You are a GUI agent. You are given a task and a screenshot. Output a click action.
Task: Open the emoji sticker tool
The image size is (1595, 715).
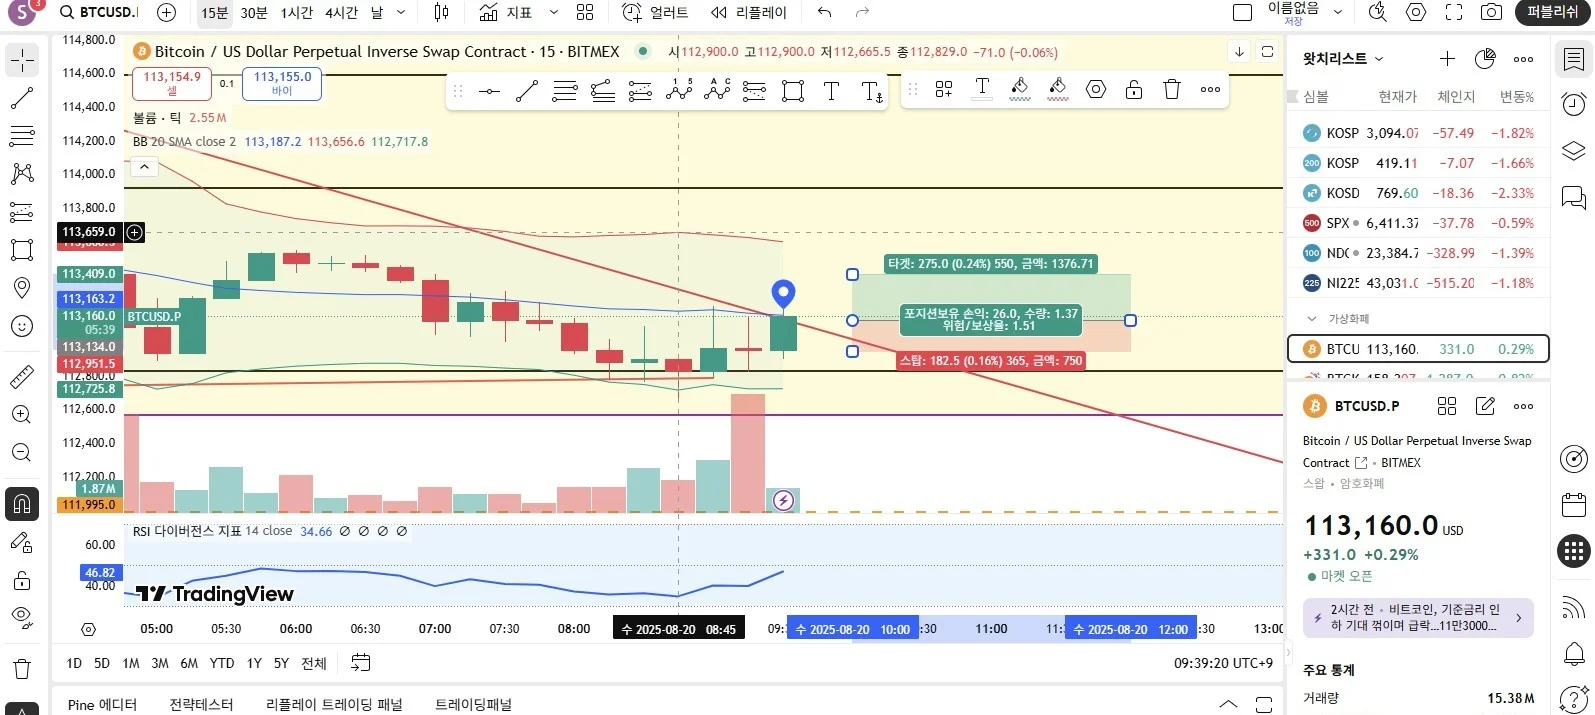[x=22, y=326]
